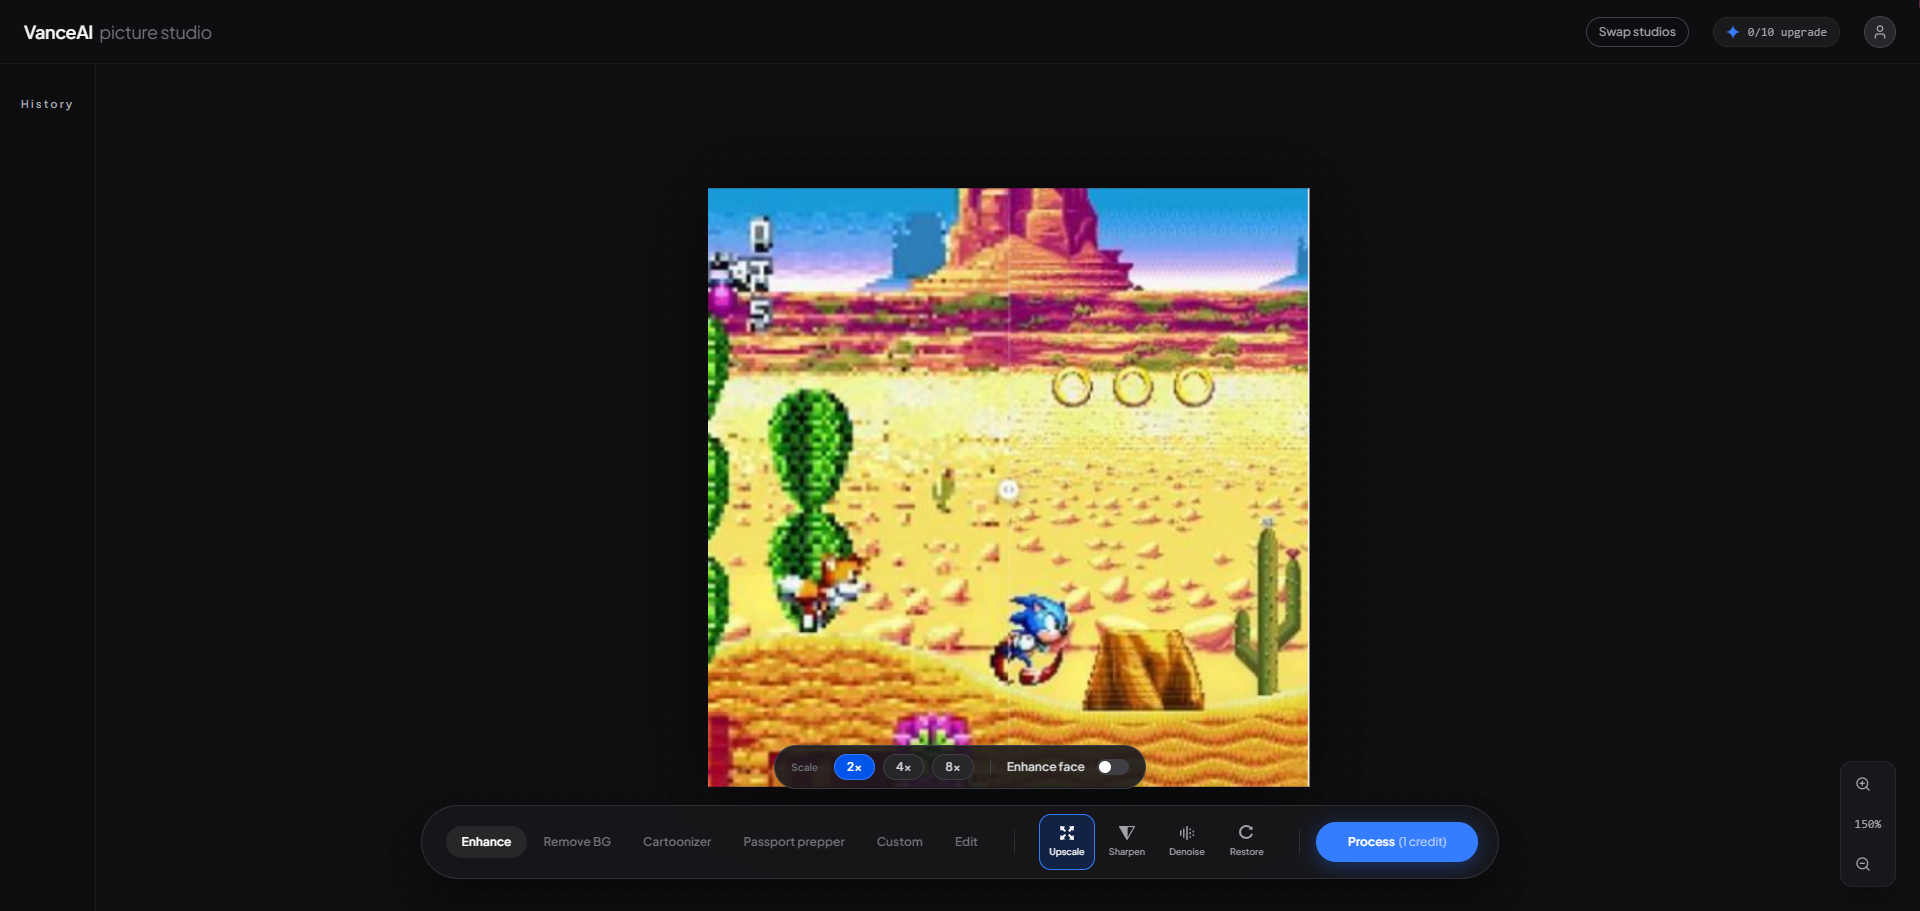Click the uploaded Sonic game image preview
The width and height of the screenshot is (1920, 911).
click(x=1008, y=487)
